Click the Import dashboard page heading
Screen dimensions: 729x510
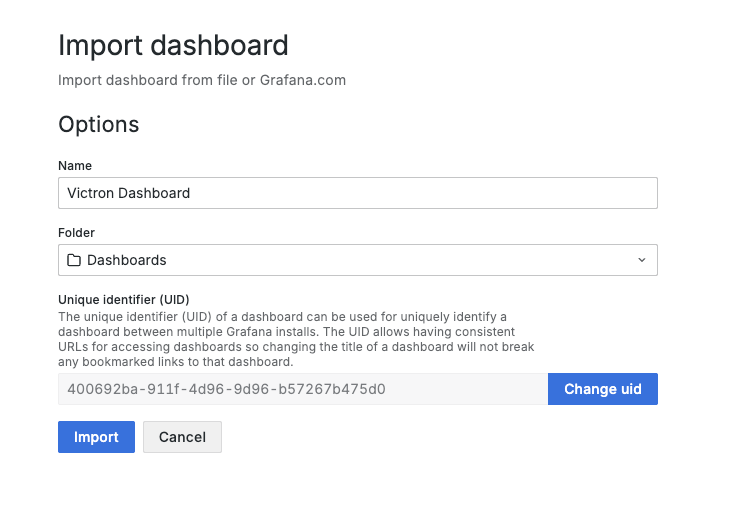point(173,45)
